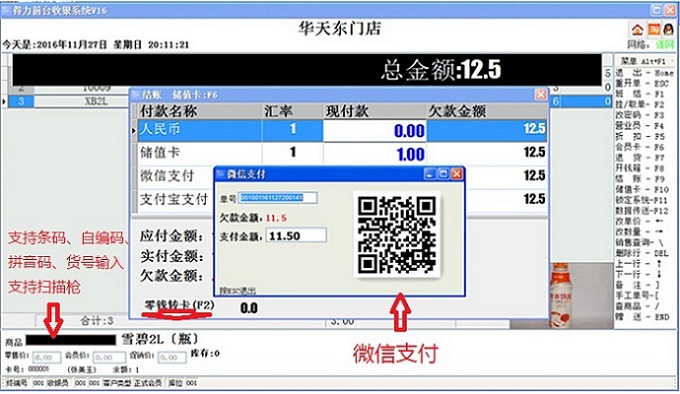Click 客户类型 正式会员 in status bar

pos(132,383)
